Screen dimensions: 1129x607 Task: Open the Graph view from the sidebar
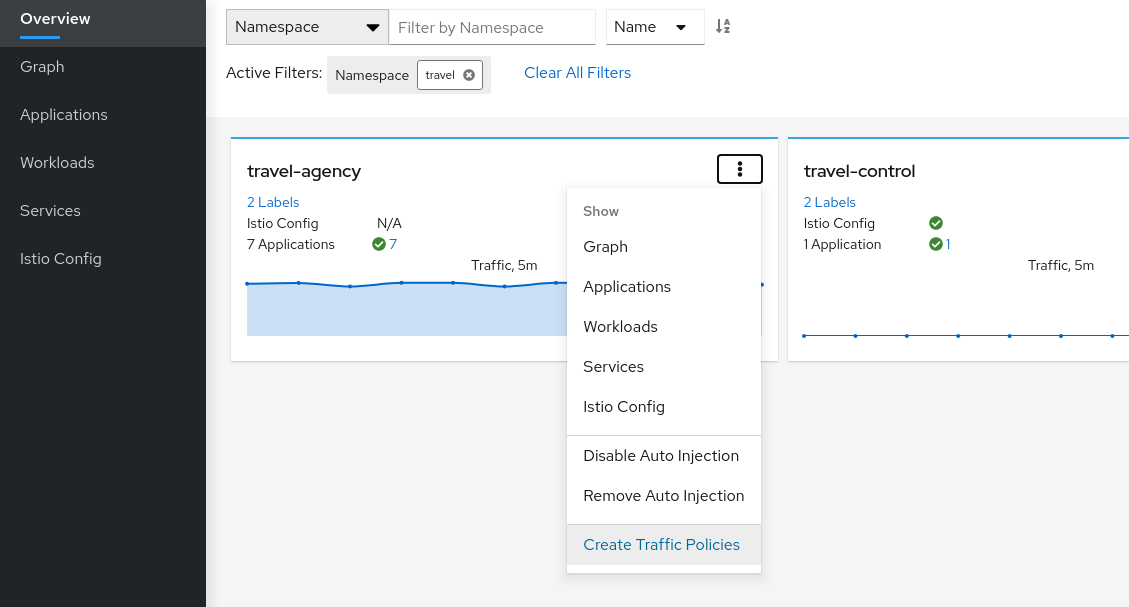tap(41, 66)
